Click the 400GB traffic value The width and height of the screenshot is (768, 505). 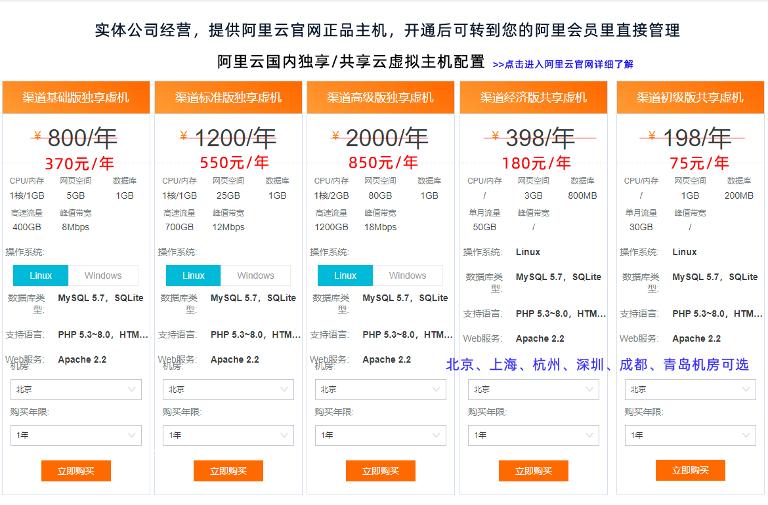(x=27, y=227)
